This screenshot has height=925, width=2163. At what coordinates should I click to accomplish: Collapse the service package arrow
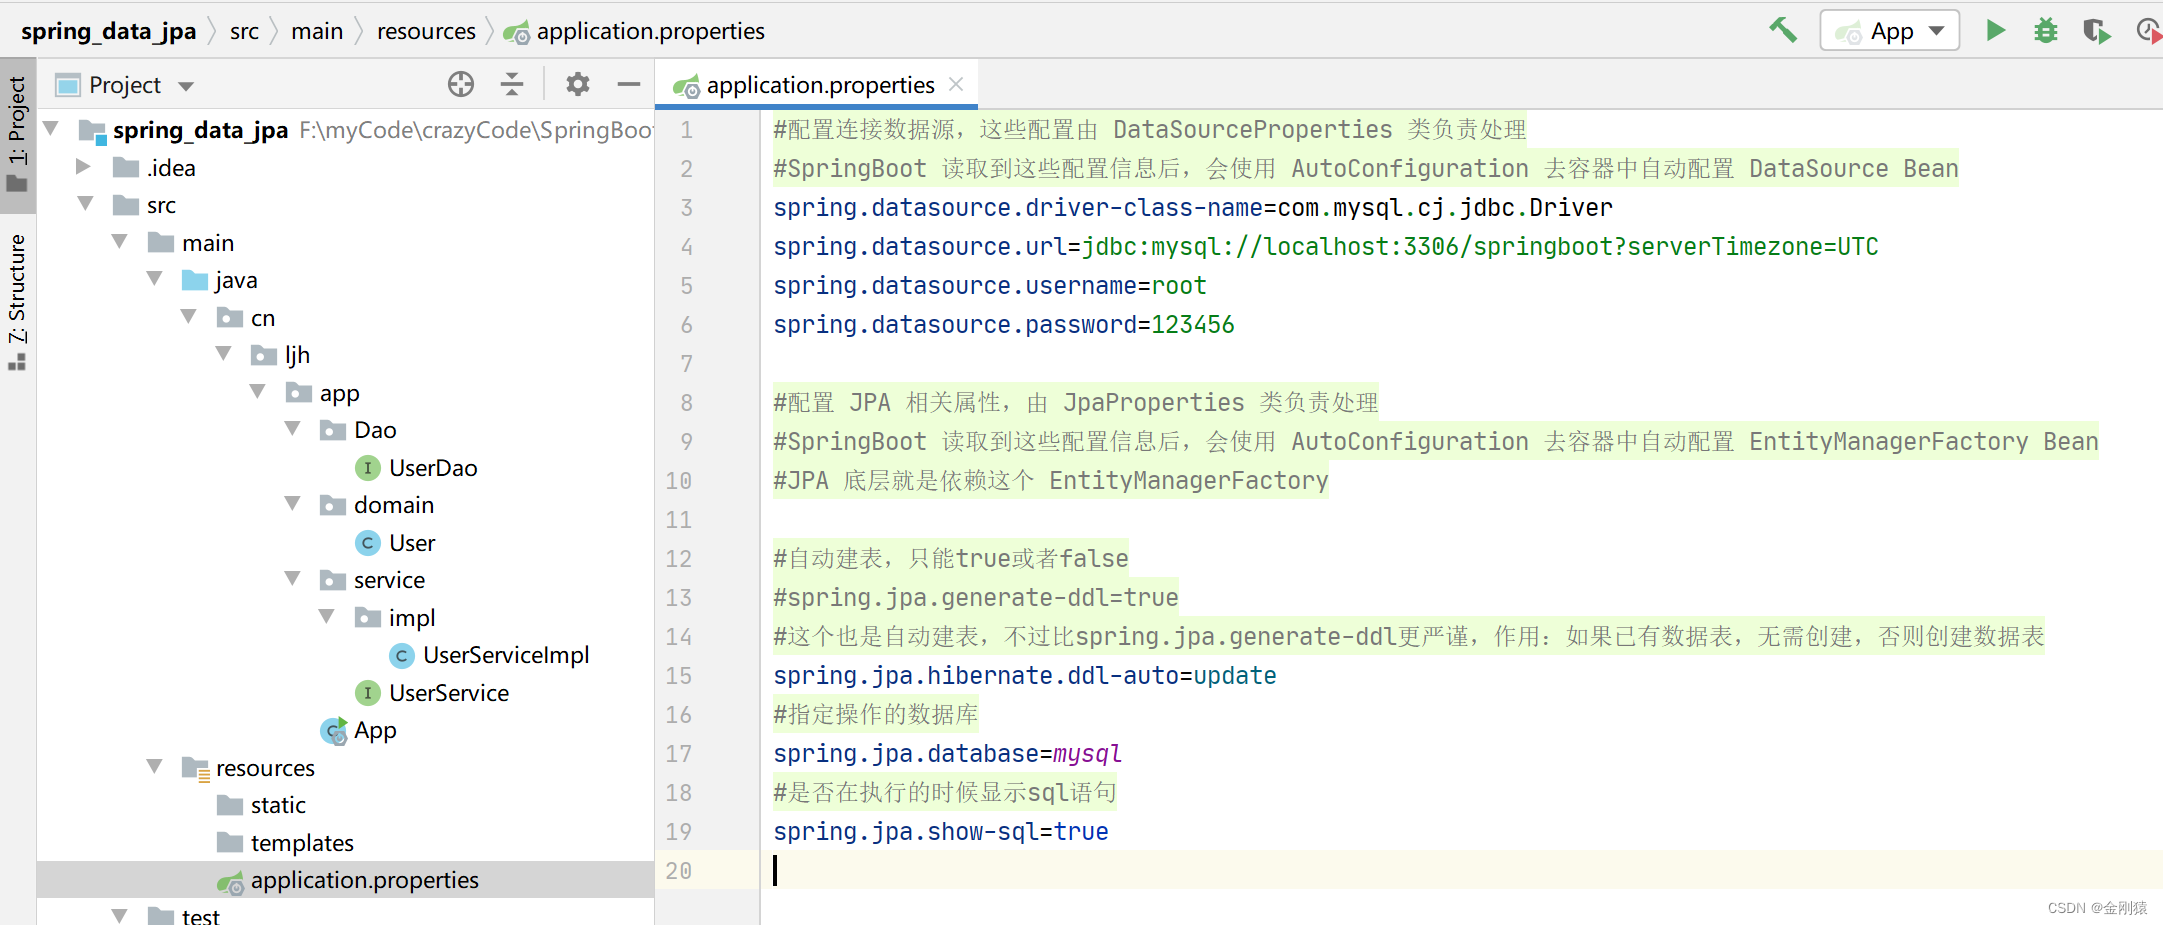[293, 578]
